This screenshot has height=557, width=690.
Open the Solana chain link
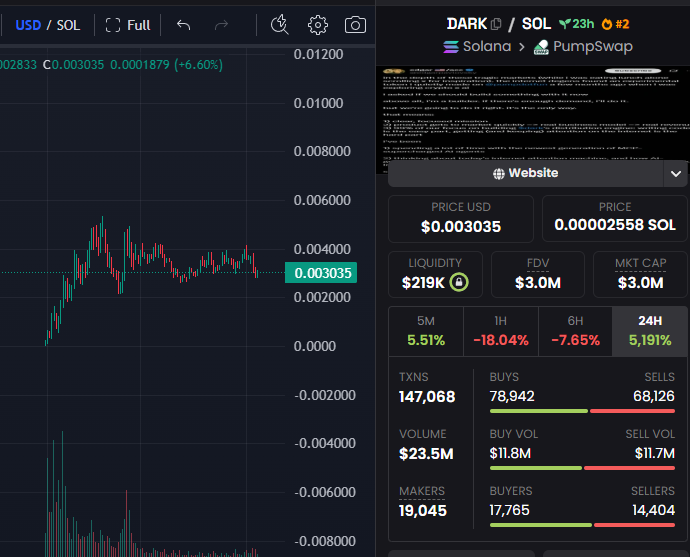pyautogui.click(x=477, y=46)
